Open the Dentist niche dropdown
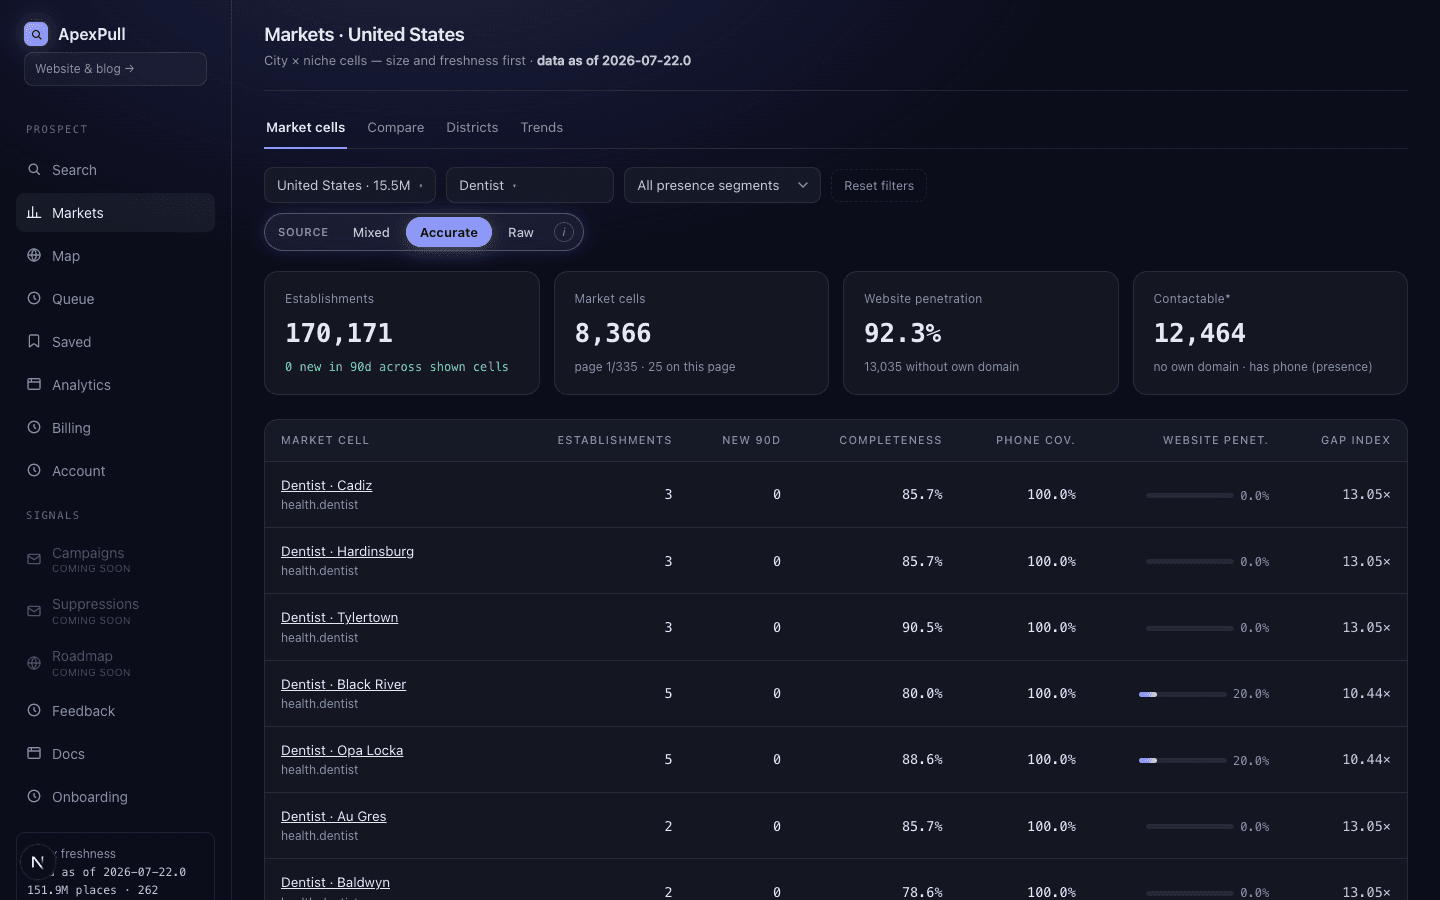 click(530, 185)
